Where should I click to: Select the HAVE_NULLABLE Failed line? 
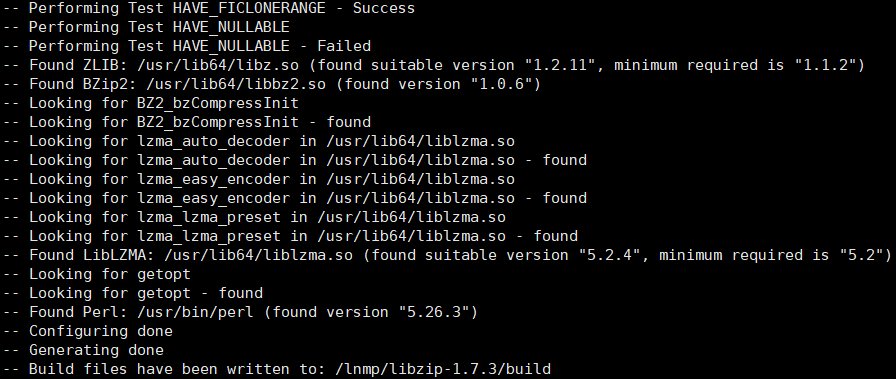187,46
